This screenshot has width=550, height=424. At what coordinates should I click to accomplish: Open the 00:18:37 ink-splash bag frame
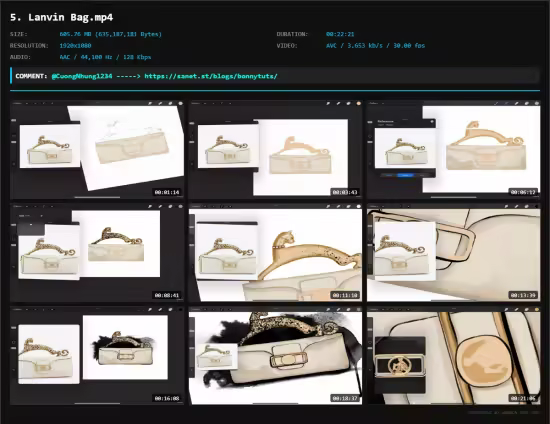(275, 356)
